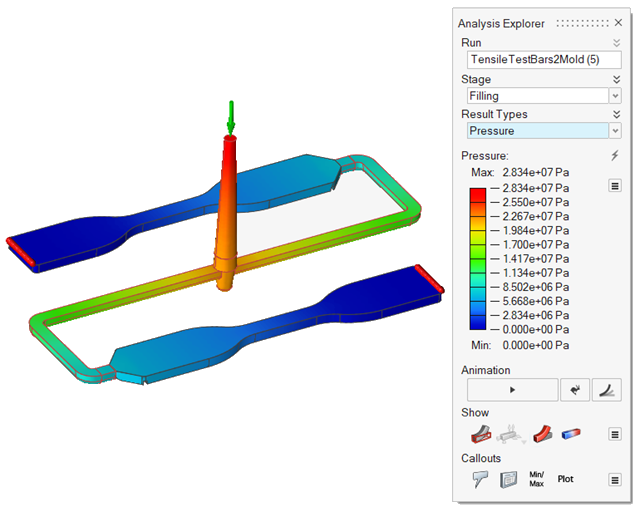Image resolution: width=640 pixels, height=512 pixels.
Task: Click the Pressure legend lightning bolt icon
Action: coord(615,156)
